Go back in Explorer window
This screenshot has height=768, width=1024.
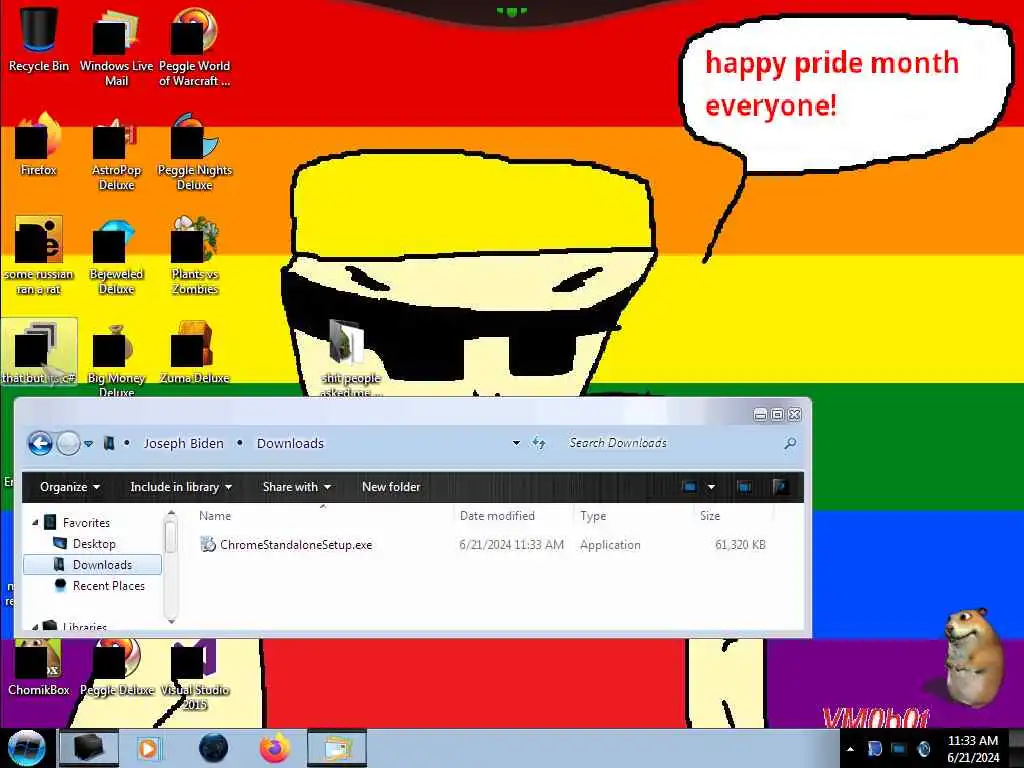pos(40,443)
